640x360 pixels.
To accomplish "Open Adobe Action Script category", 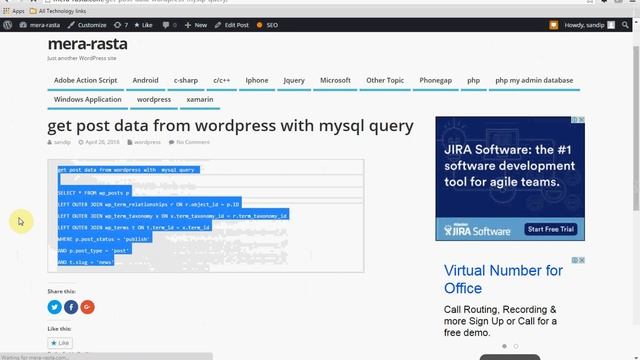I will (85, 80).
